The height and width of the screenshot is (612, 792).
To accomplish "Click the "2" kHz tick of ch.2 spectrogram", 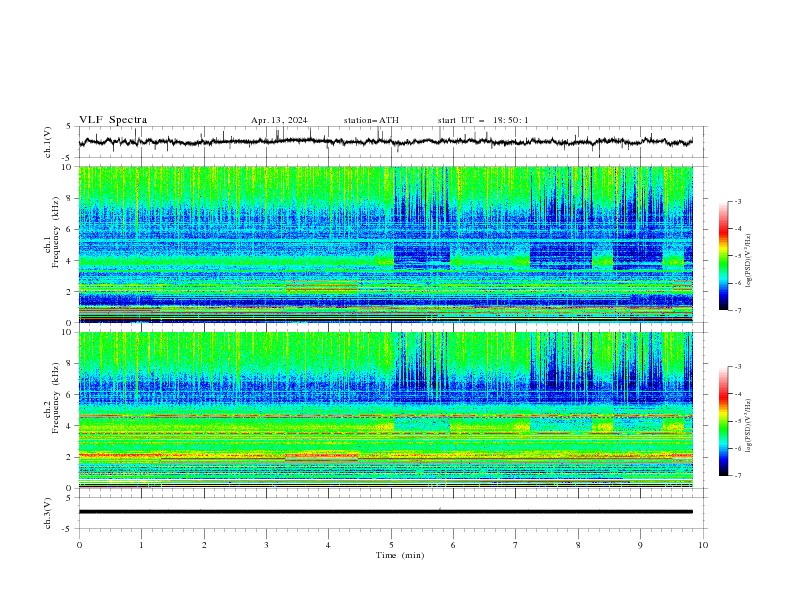I will [x=70, y=457].
